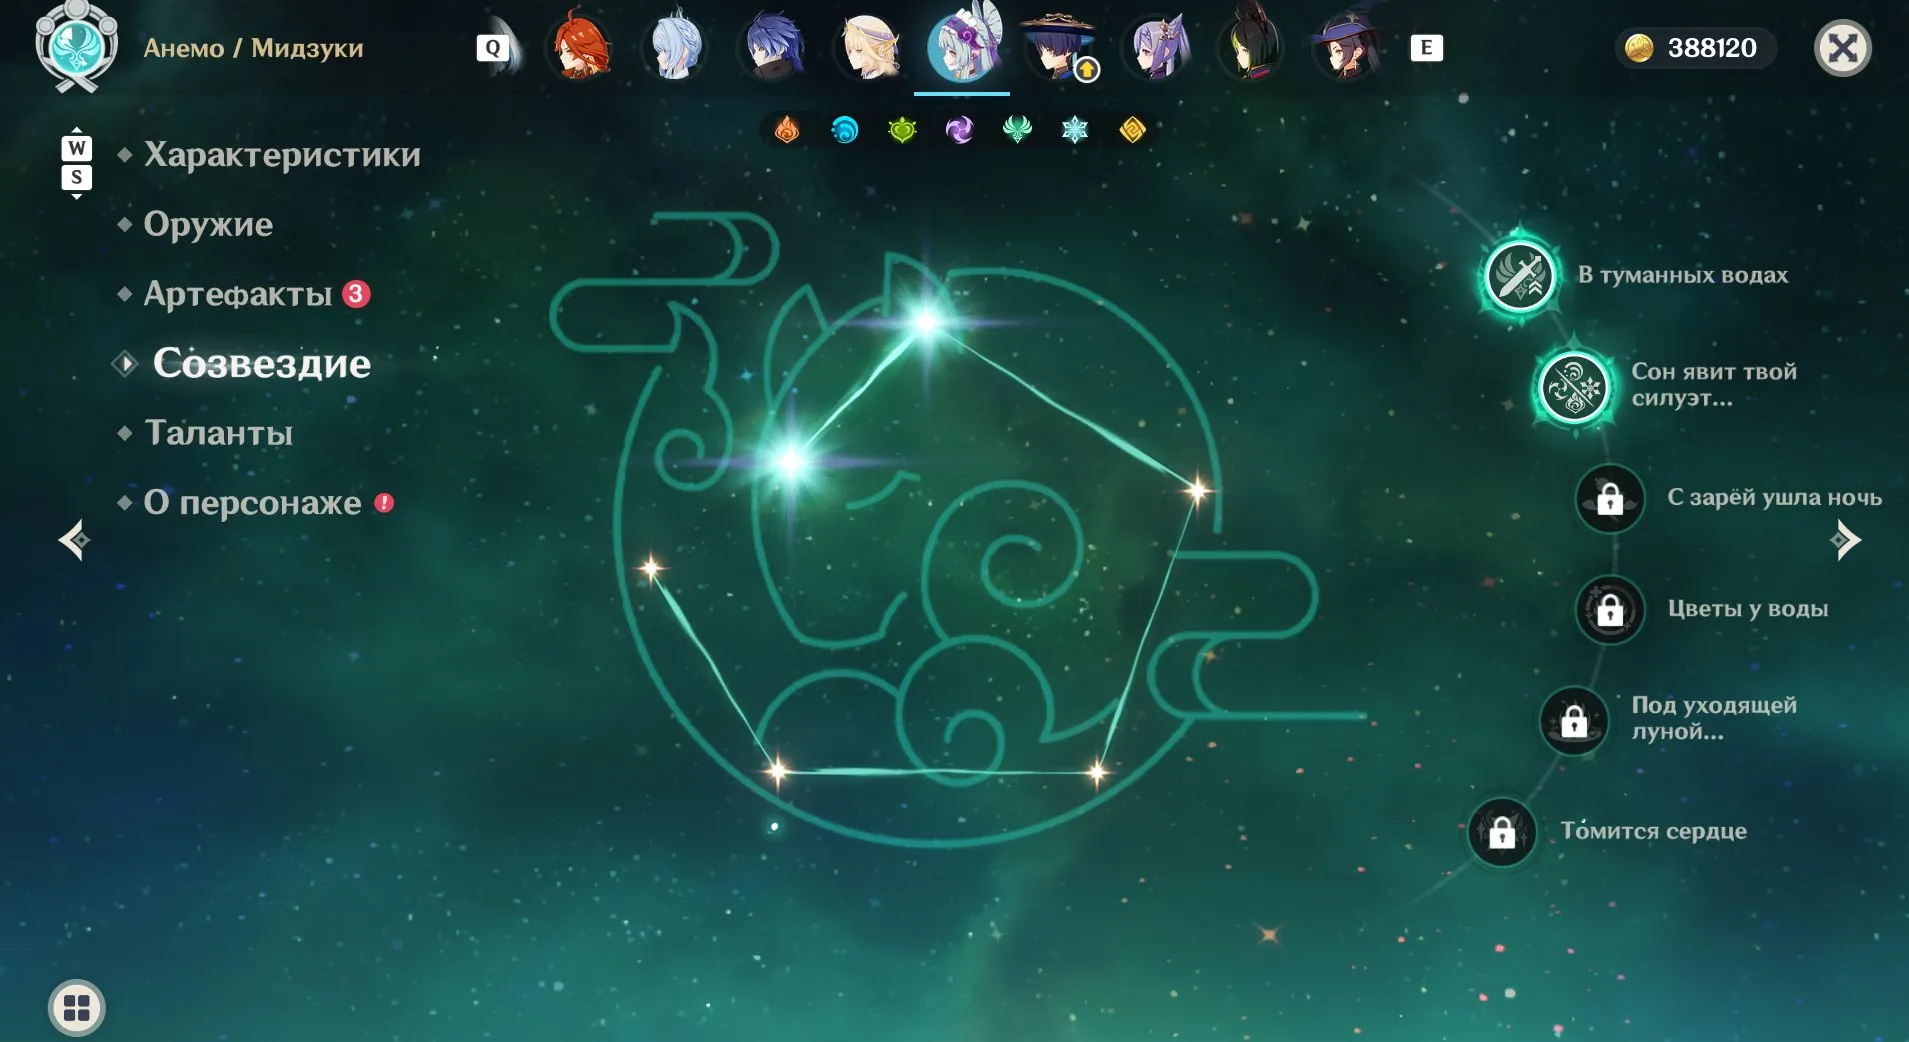This screenshot has height=1042, width=1909.
Task: Open the Артефакты tab
Action: point(238,294)
